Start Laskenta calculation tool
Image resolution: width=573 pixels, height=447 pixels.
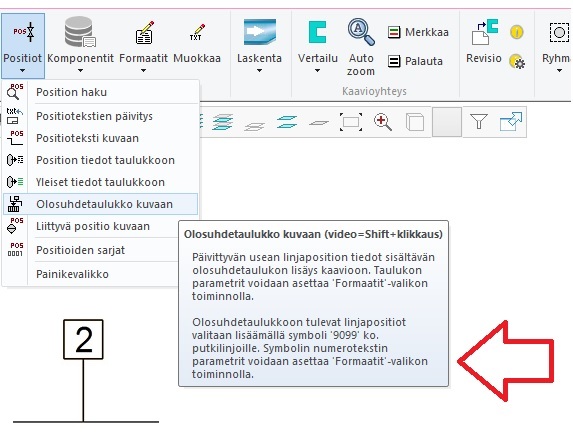(x=259, y=32)
